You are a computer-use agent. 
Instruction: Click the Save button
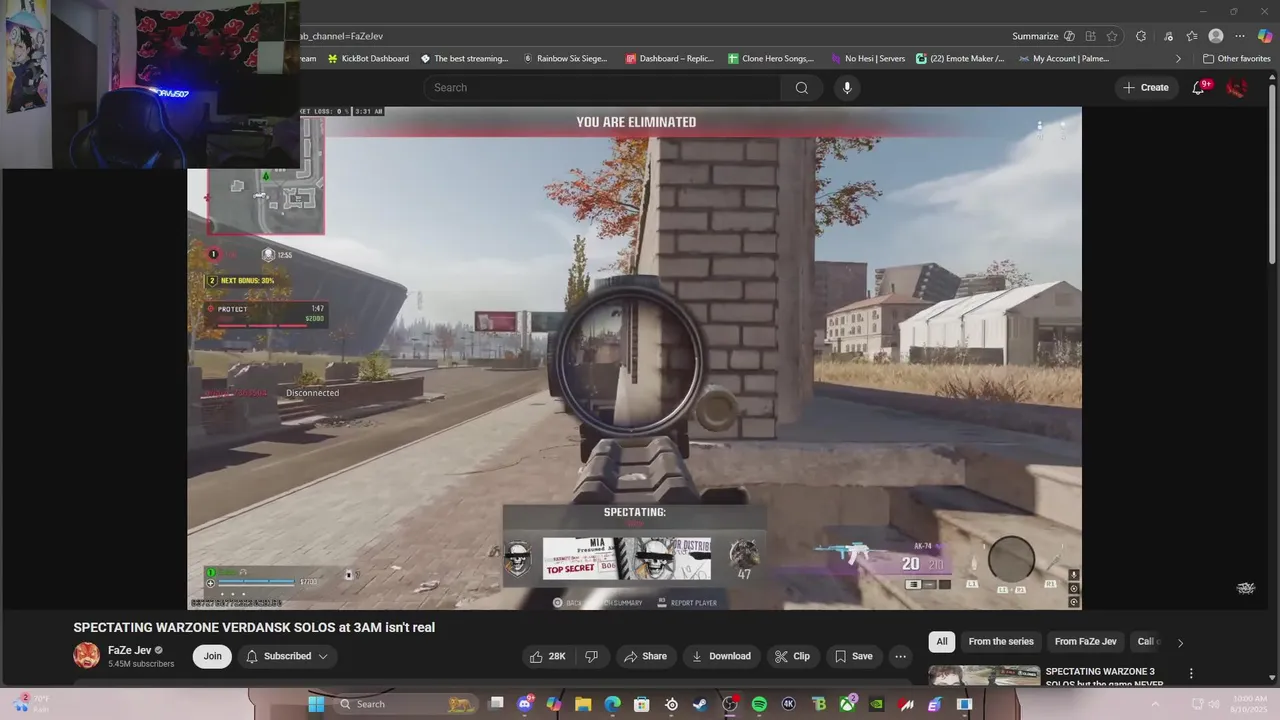pyautogui.click(x=853, y=656)
